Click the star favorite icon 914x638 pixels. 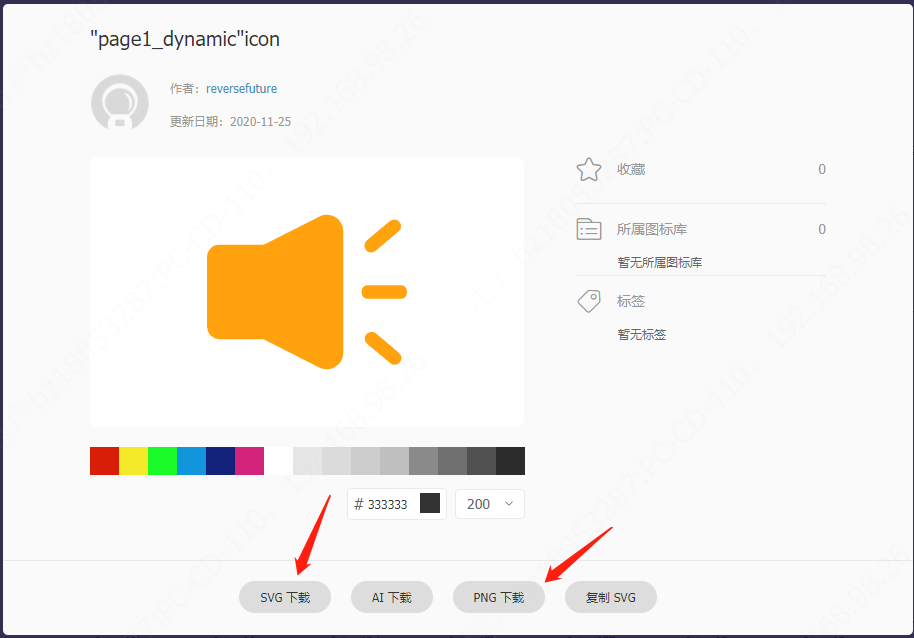point(589,169)
